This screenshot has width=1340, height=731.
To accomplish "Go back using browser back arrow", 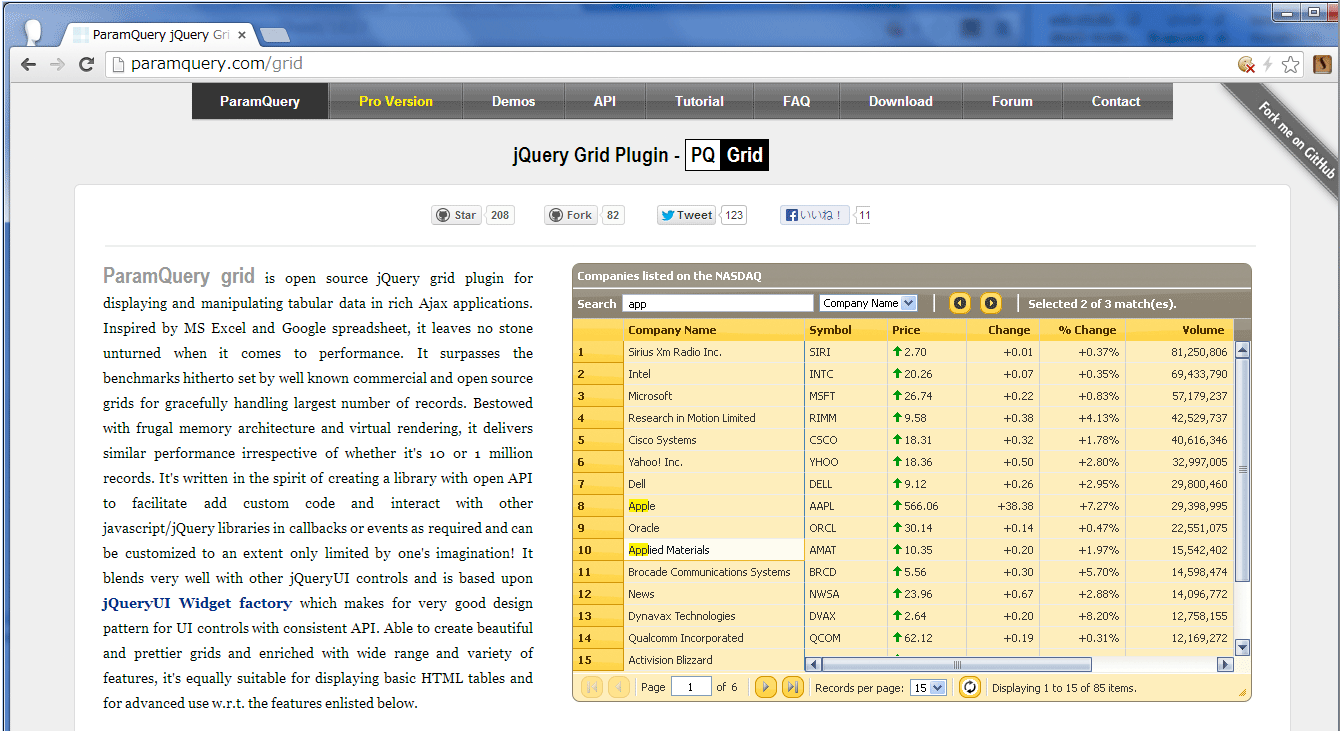I will (28, 64).
